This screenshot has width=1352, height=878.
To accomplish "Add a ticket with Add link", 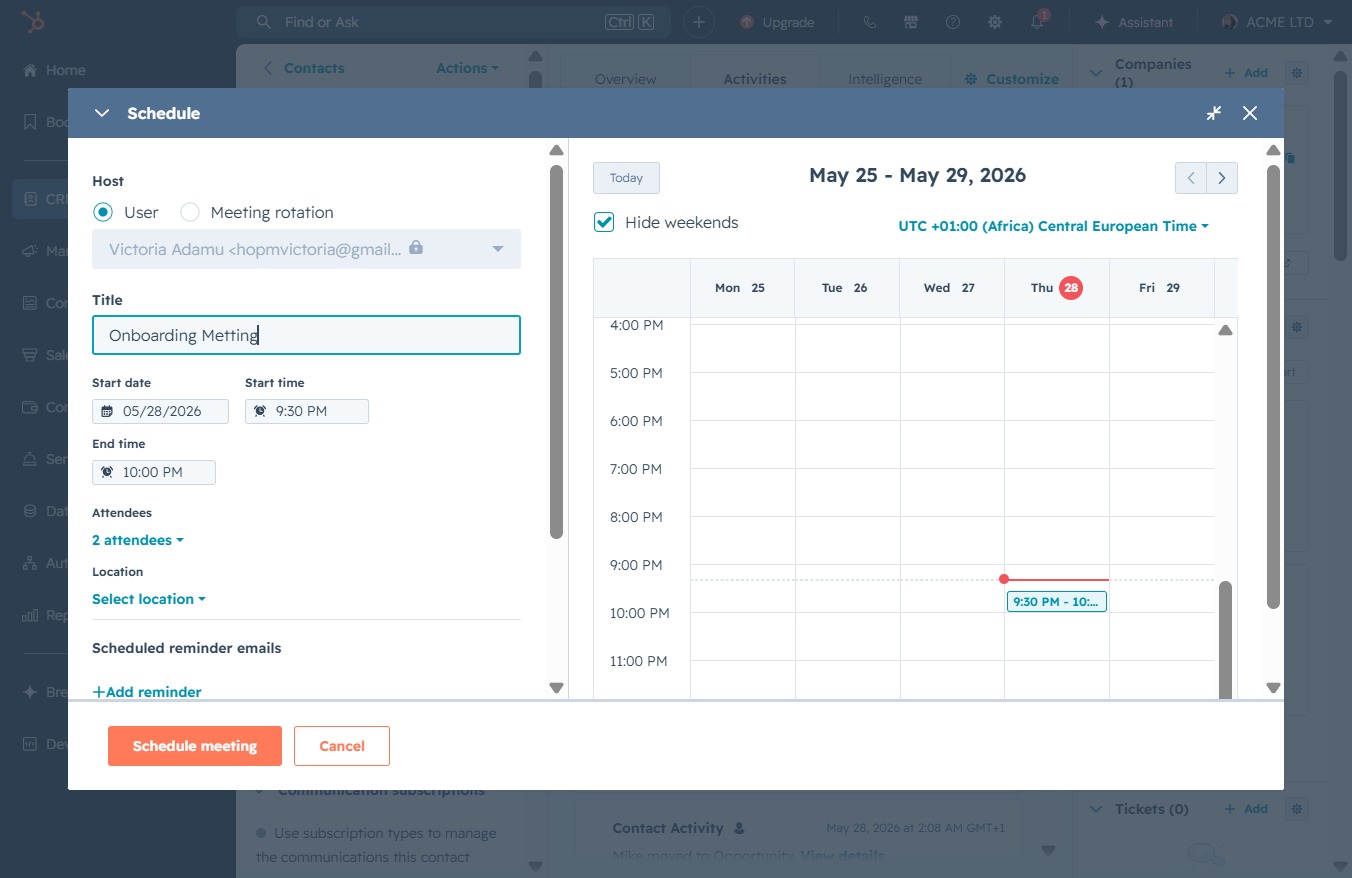I will pyautogui.click(x=1246, y=809).
